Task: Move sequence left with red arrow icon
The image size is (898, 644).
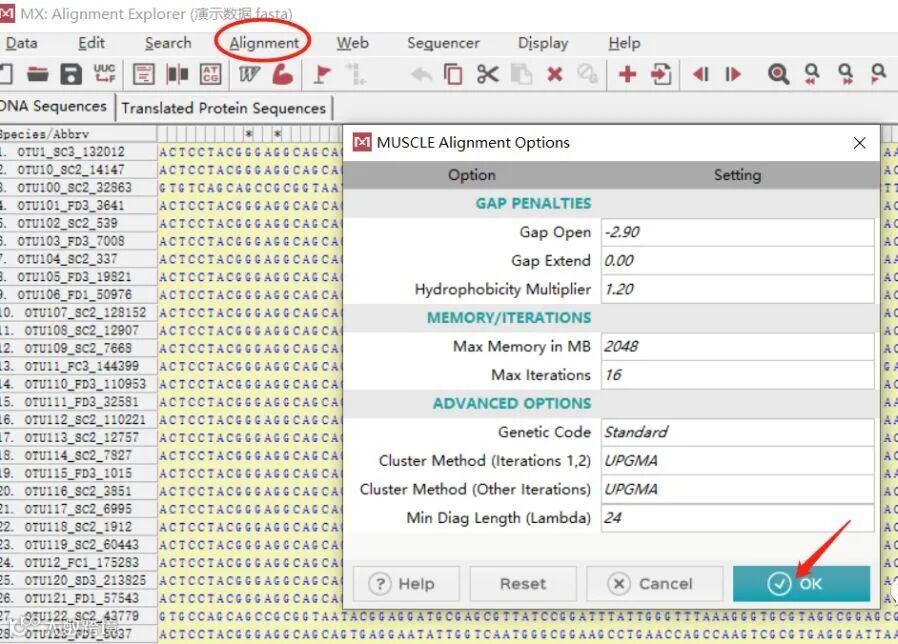Action: click(700, 74)
